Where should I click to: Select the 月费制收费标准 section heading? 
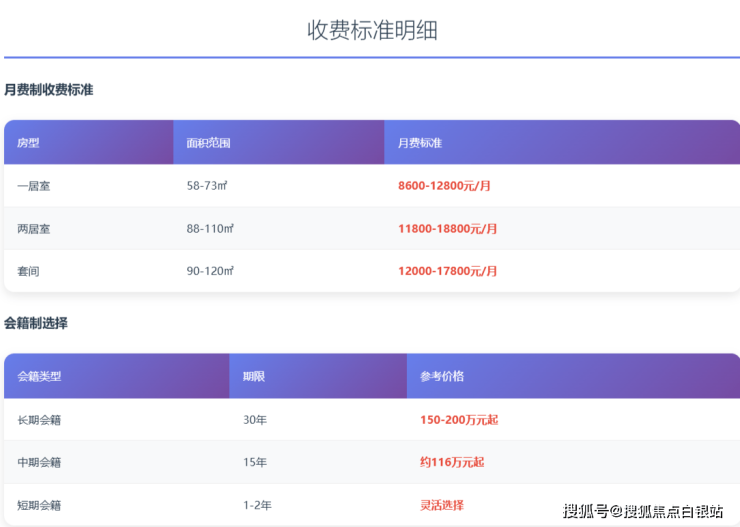point(49,90)
